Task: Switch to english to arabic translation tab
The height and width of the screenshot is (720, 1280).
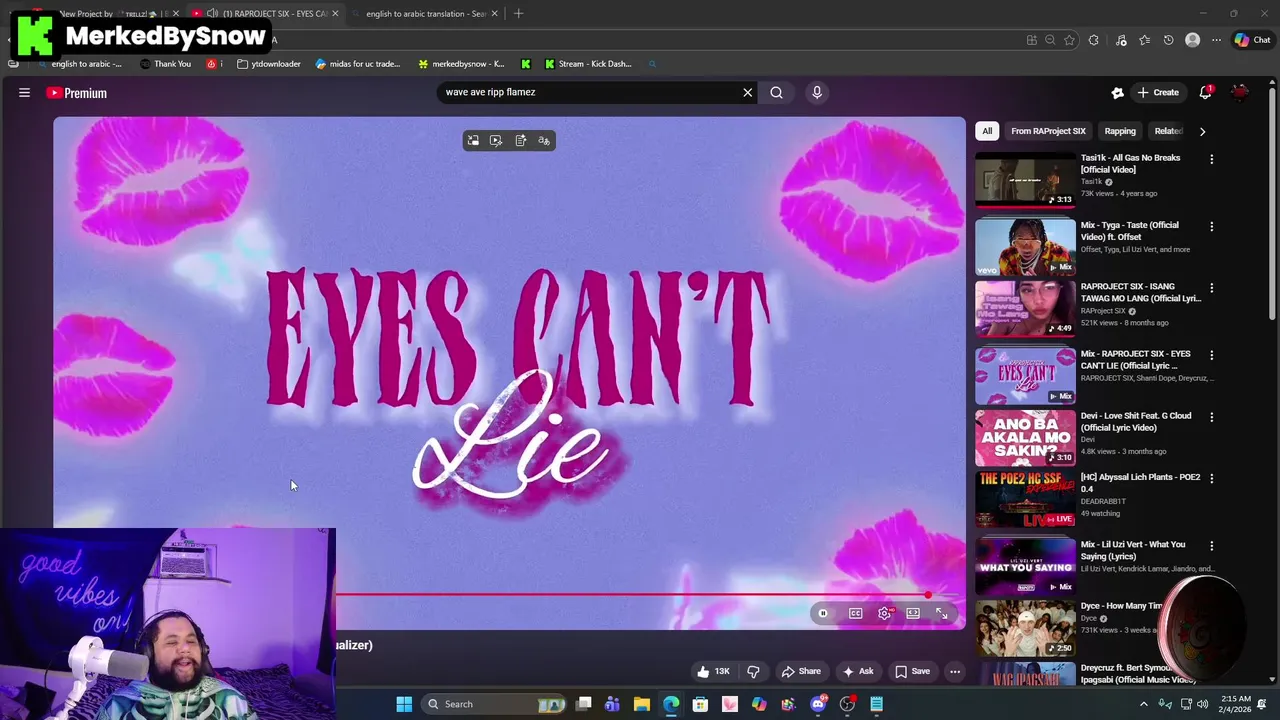Action: pyautogui.click(x=425, y=14)
